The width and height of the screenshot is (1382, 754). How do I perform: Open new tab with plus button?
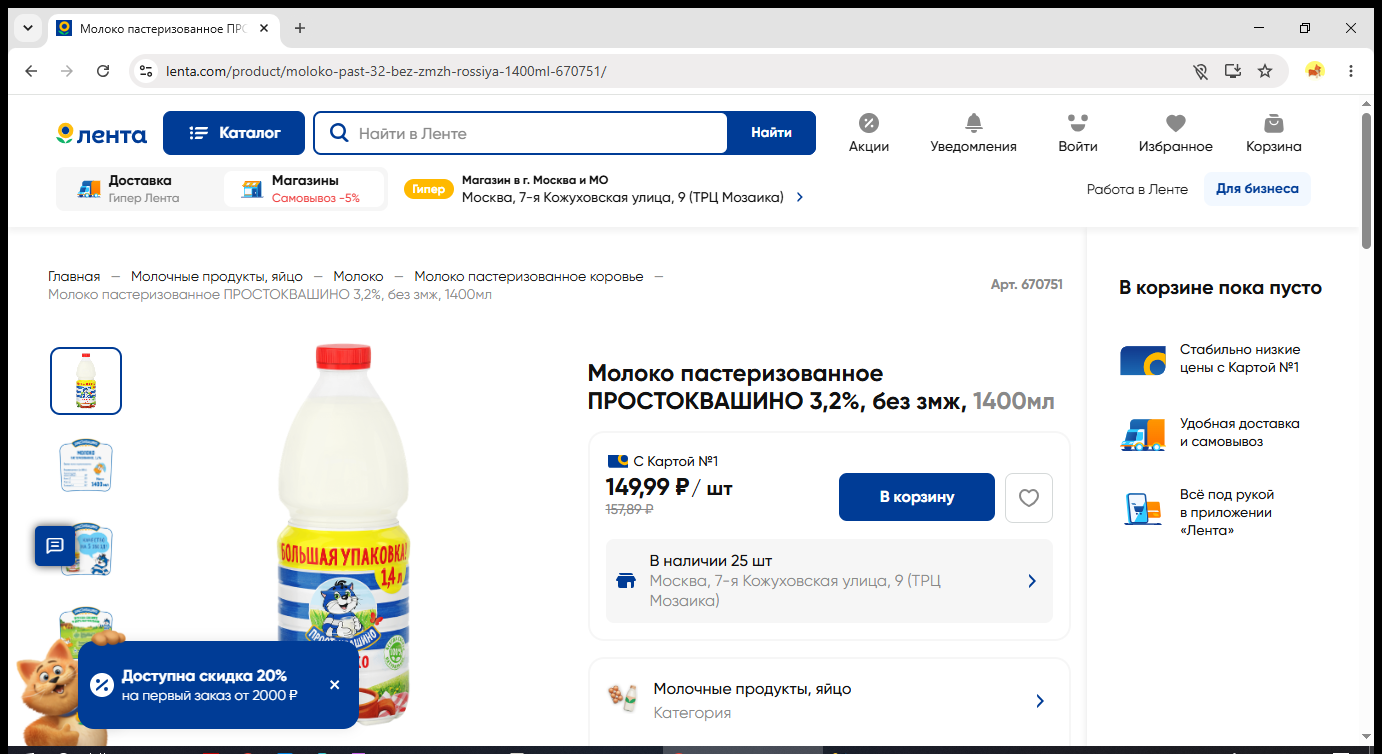300,28
